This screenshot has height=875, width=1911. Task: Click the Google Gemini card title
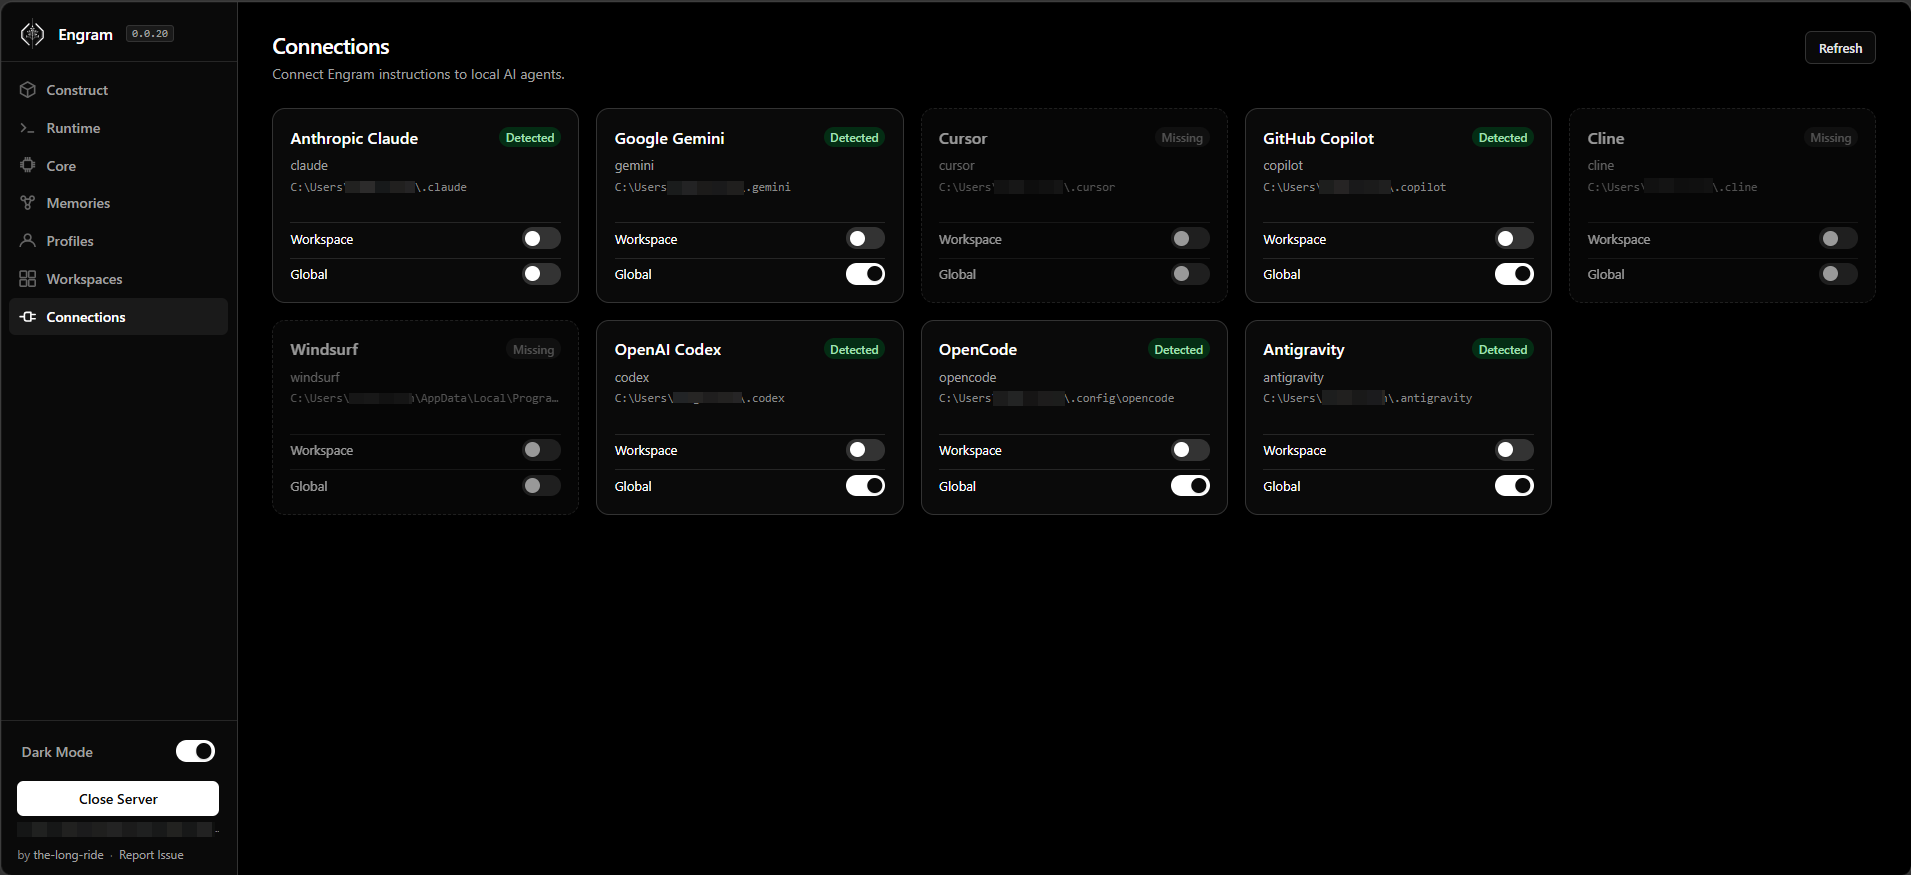pyautogui.click(x=669, y=138)
